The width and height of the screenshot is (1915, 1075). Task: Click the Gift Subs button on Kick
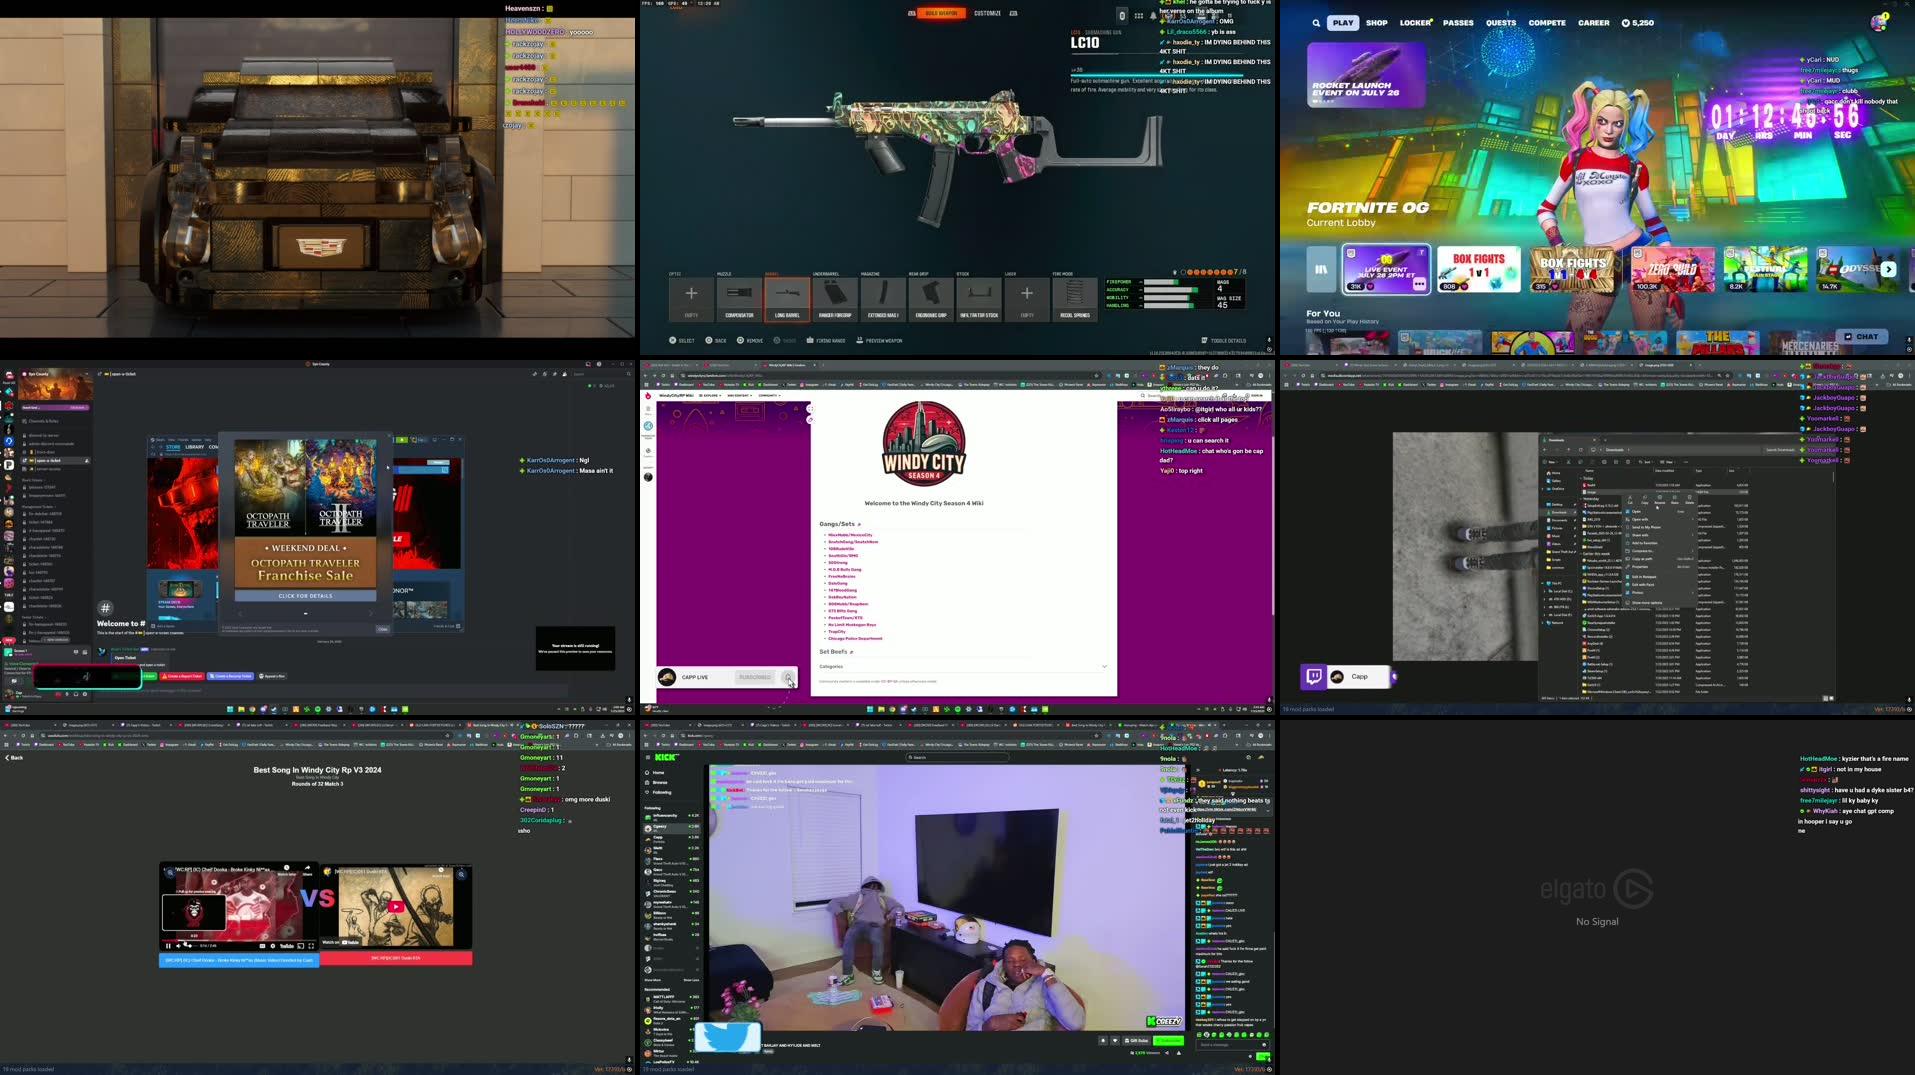pos(1138,1041)
